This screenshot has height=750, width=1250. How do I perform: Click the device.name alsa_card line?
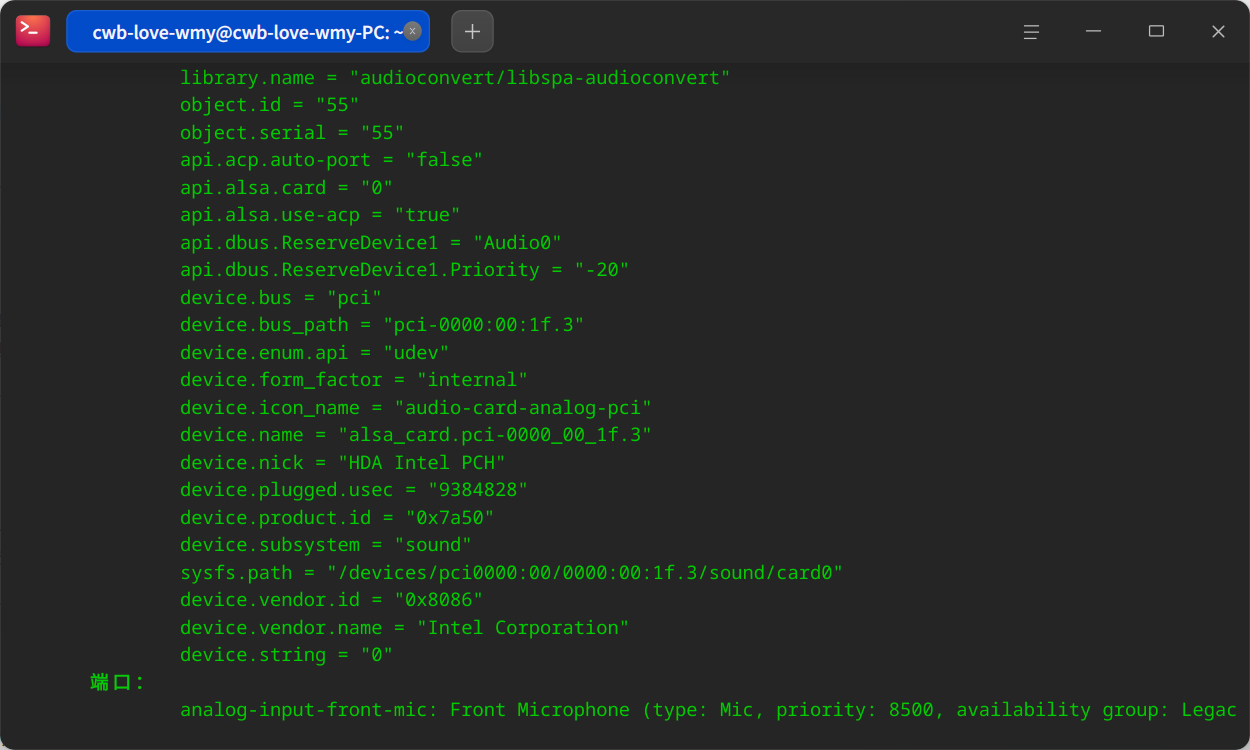(416, 435)
